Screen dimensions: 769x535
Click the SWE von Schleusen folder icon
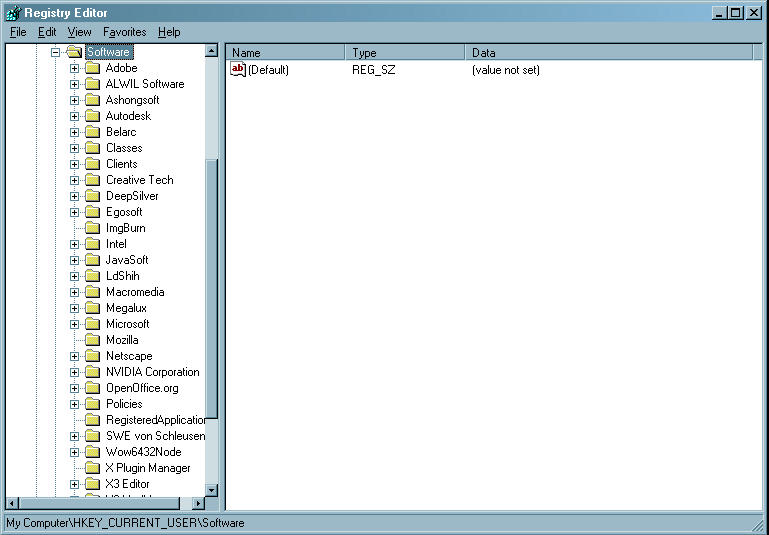(x=92, y=436)
